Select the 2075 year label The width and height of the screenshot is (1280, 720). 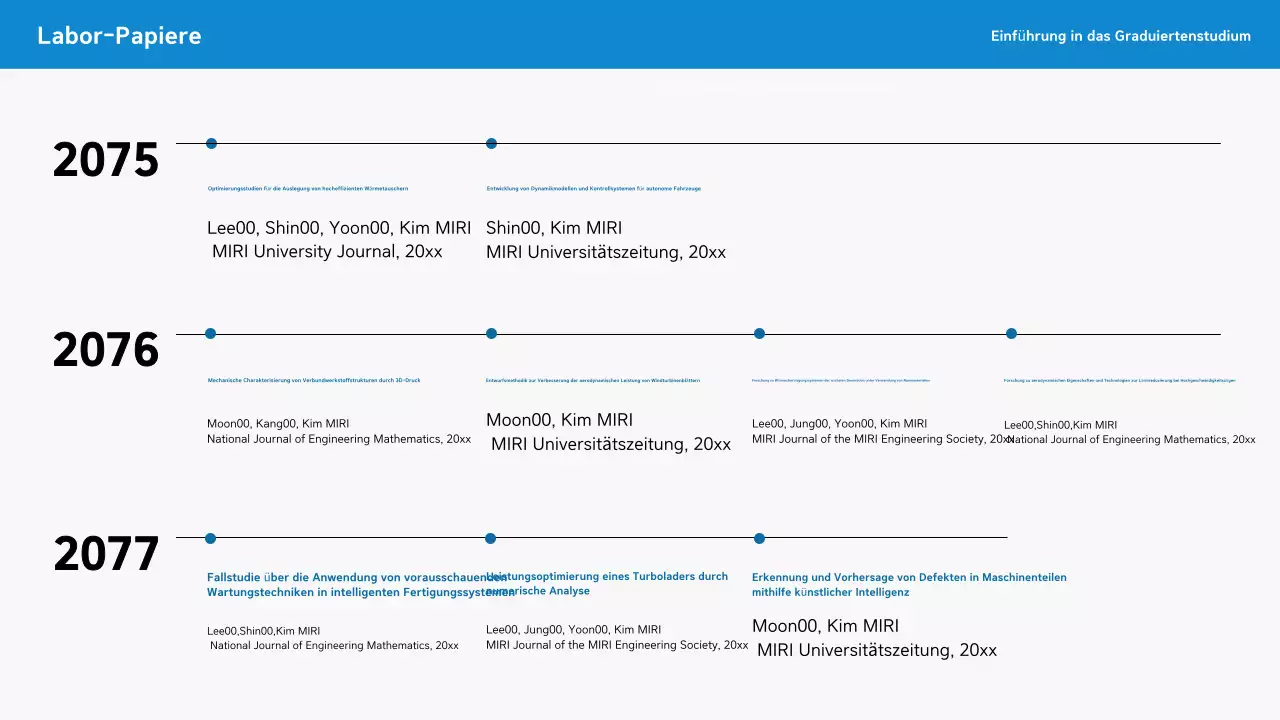point(106,160)
